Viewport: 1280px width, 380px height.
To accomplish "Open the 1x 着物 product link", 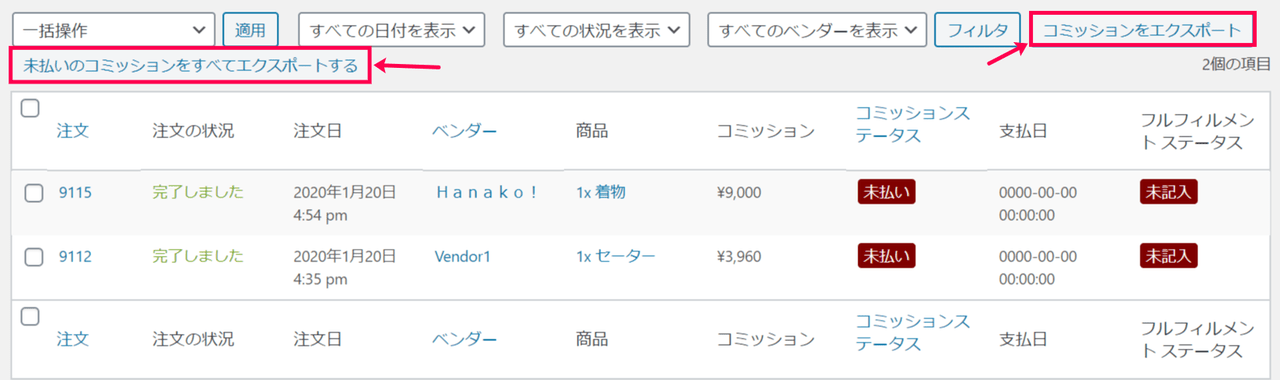I will pos(601,192).
